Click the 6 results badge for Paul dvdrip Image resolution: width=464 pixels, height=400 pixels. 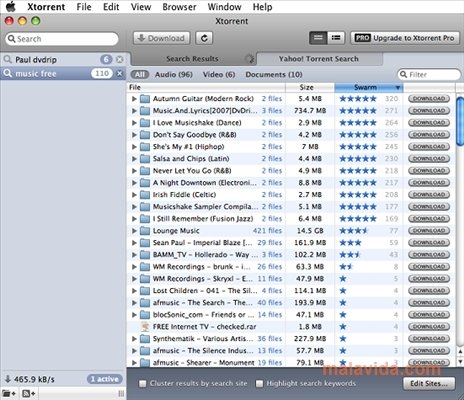[x=106, y=60]
